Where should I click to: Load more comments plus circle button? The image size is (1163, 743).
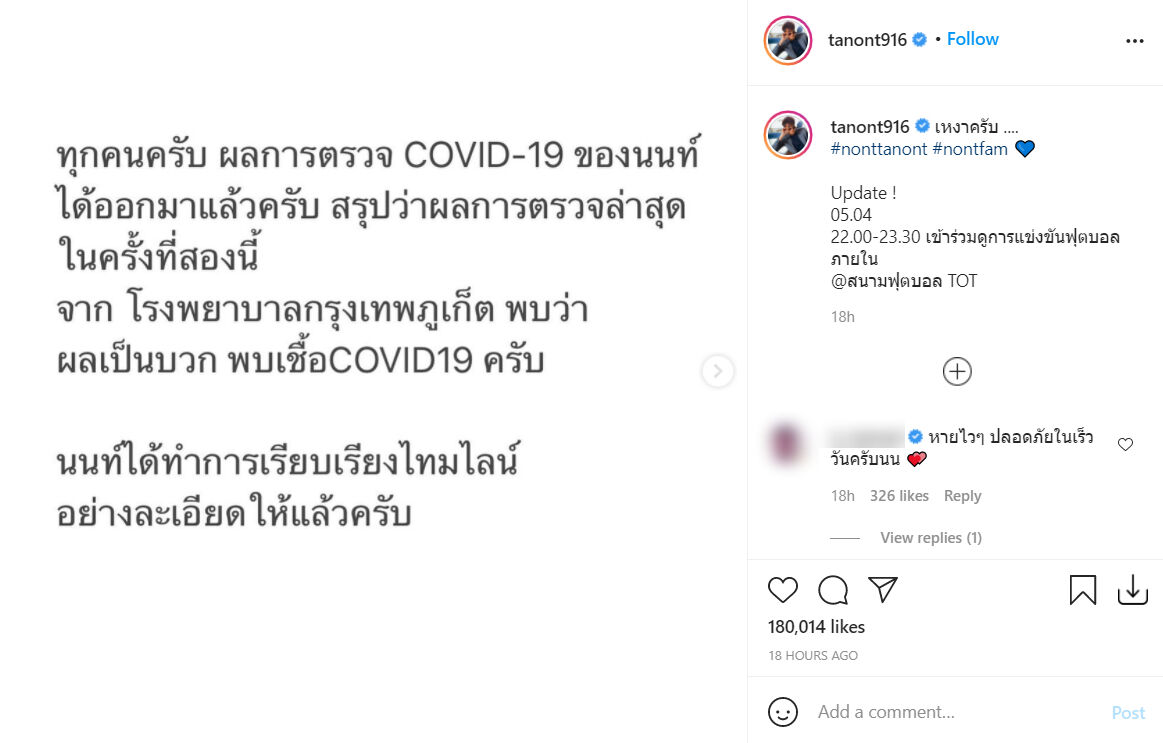point(957,372)
